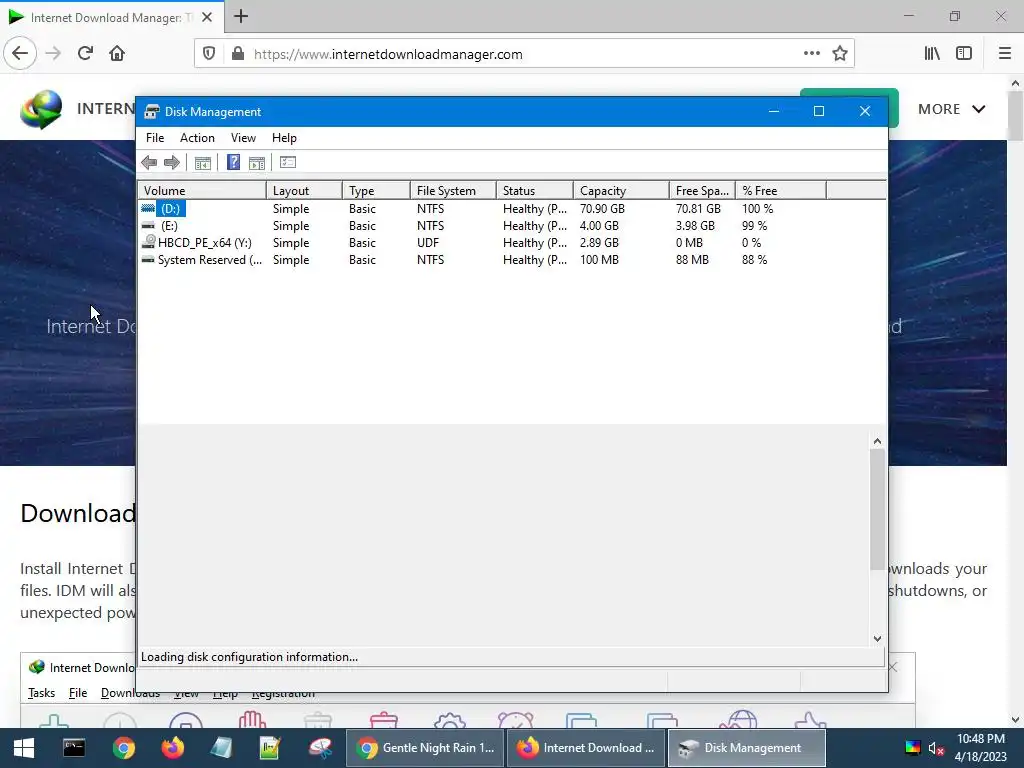This screenshot has height=768, width=1024.
Task: Open a new Firefox tab with plus button
Action: point(241,16)
